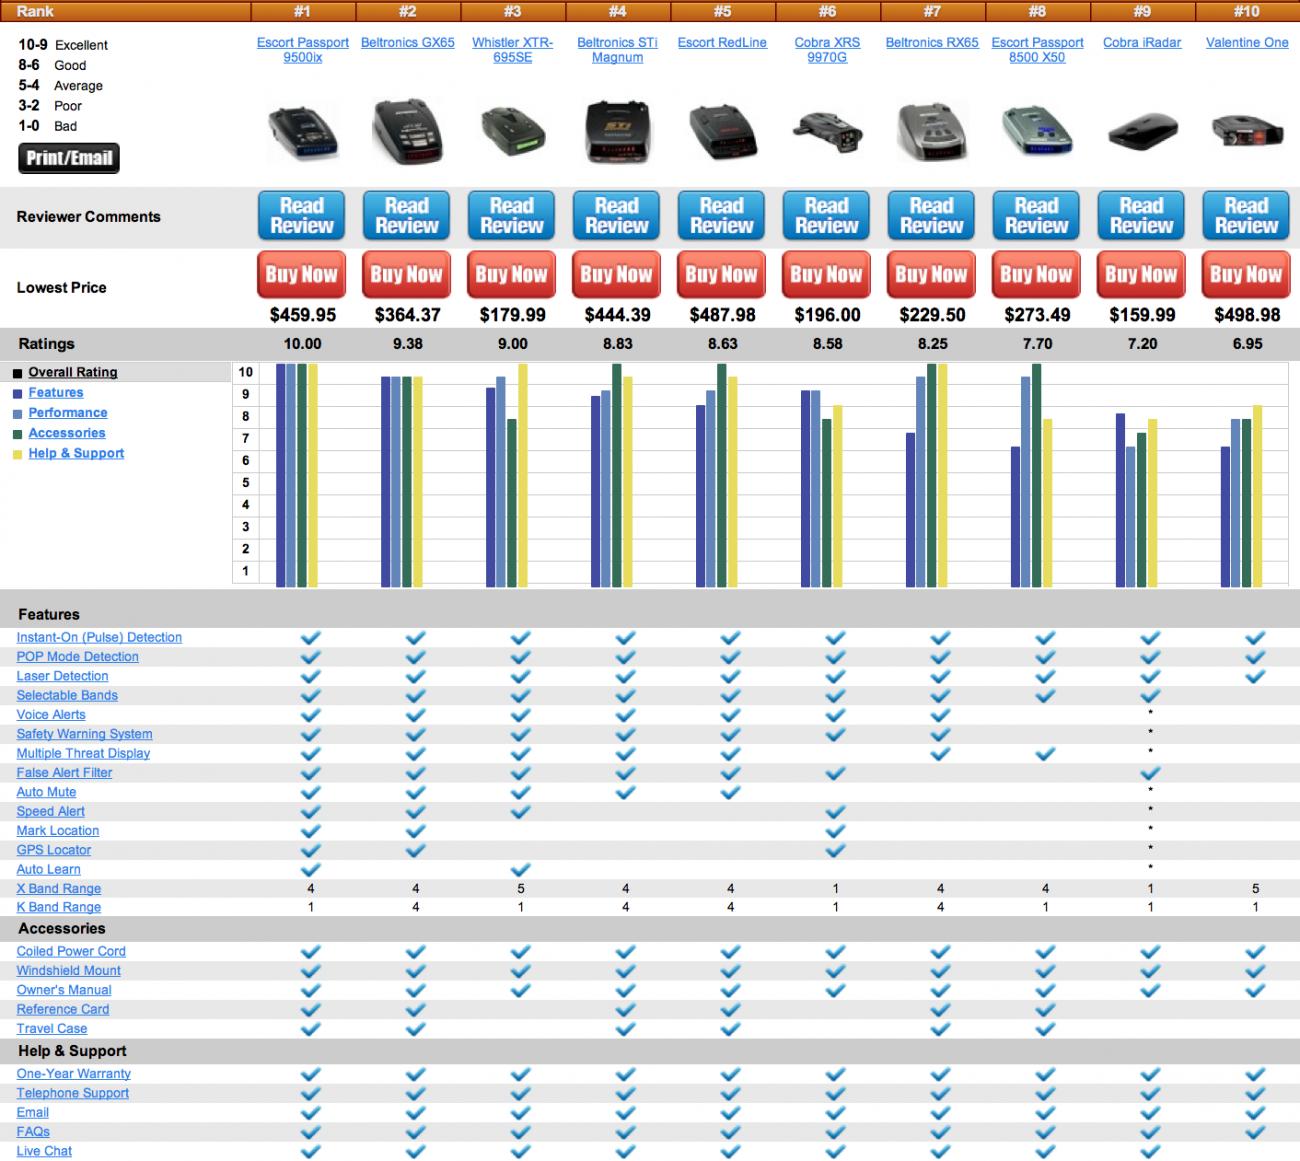The width and height of the screenshot is (1300, 1161).
Task: Select Overall Rating in chart legend
Action: (73, 372)
